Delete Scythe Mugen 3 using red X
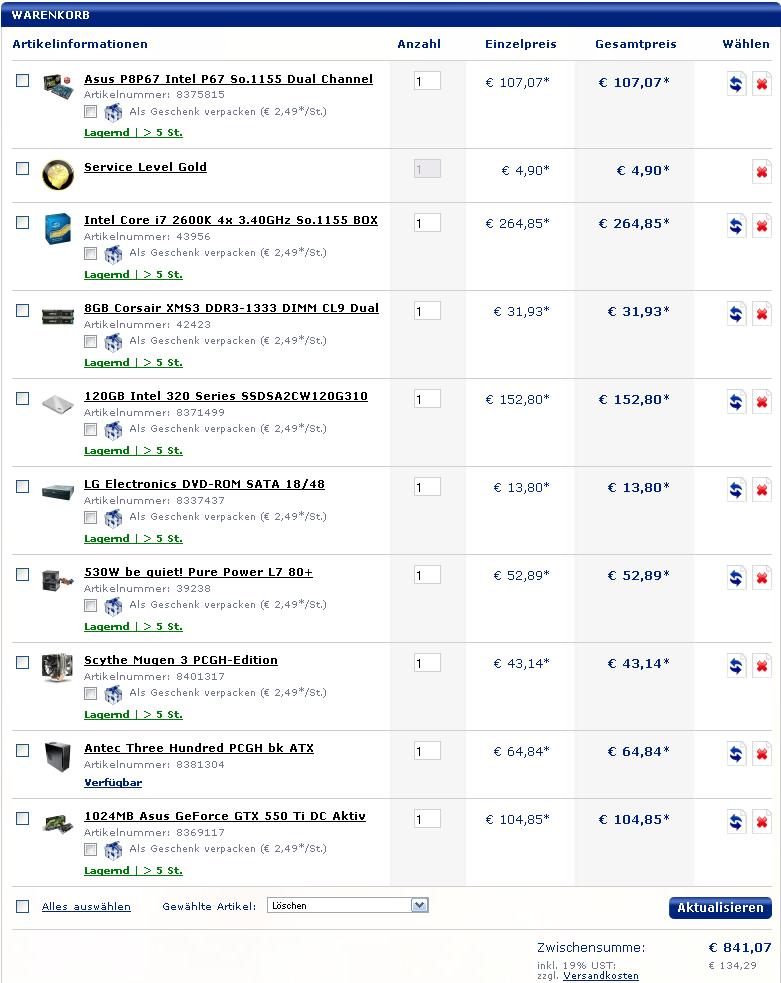Viewport: 781px width, 983px height. [762, 666]
